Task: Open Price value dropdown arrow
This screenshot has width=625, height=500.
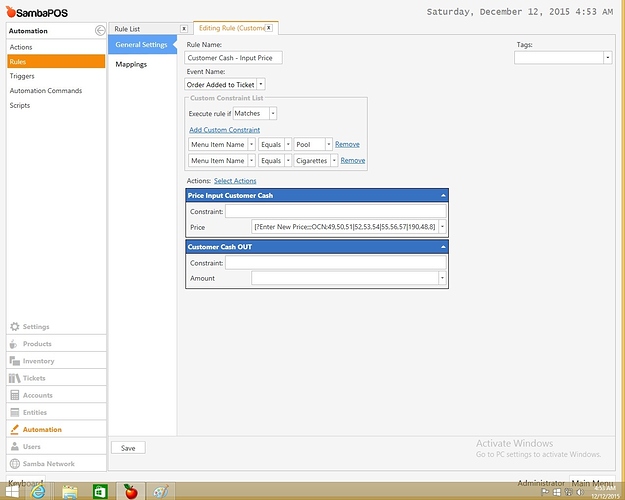Action: pos(442,227)
